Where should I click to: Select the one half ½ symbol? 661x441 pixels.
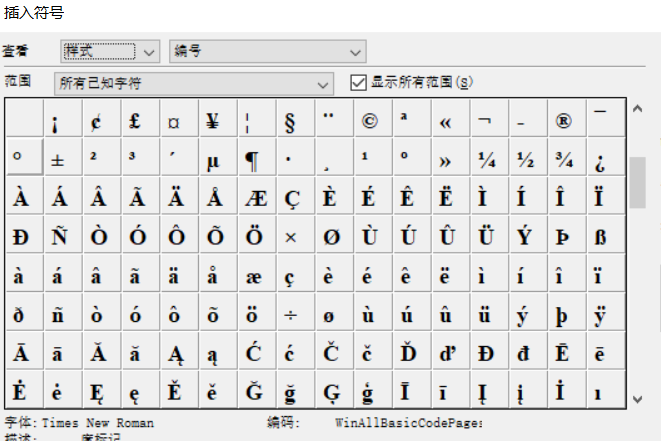point(529,157)
